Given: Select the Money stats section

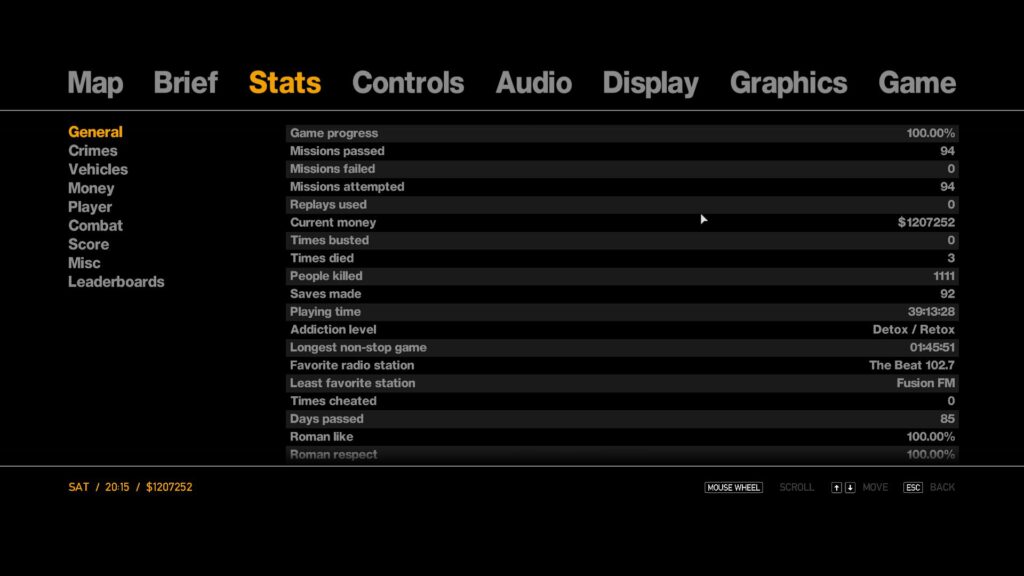Looking at the screenshot, I should click(x=91, y=188).
